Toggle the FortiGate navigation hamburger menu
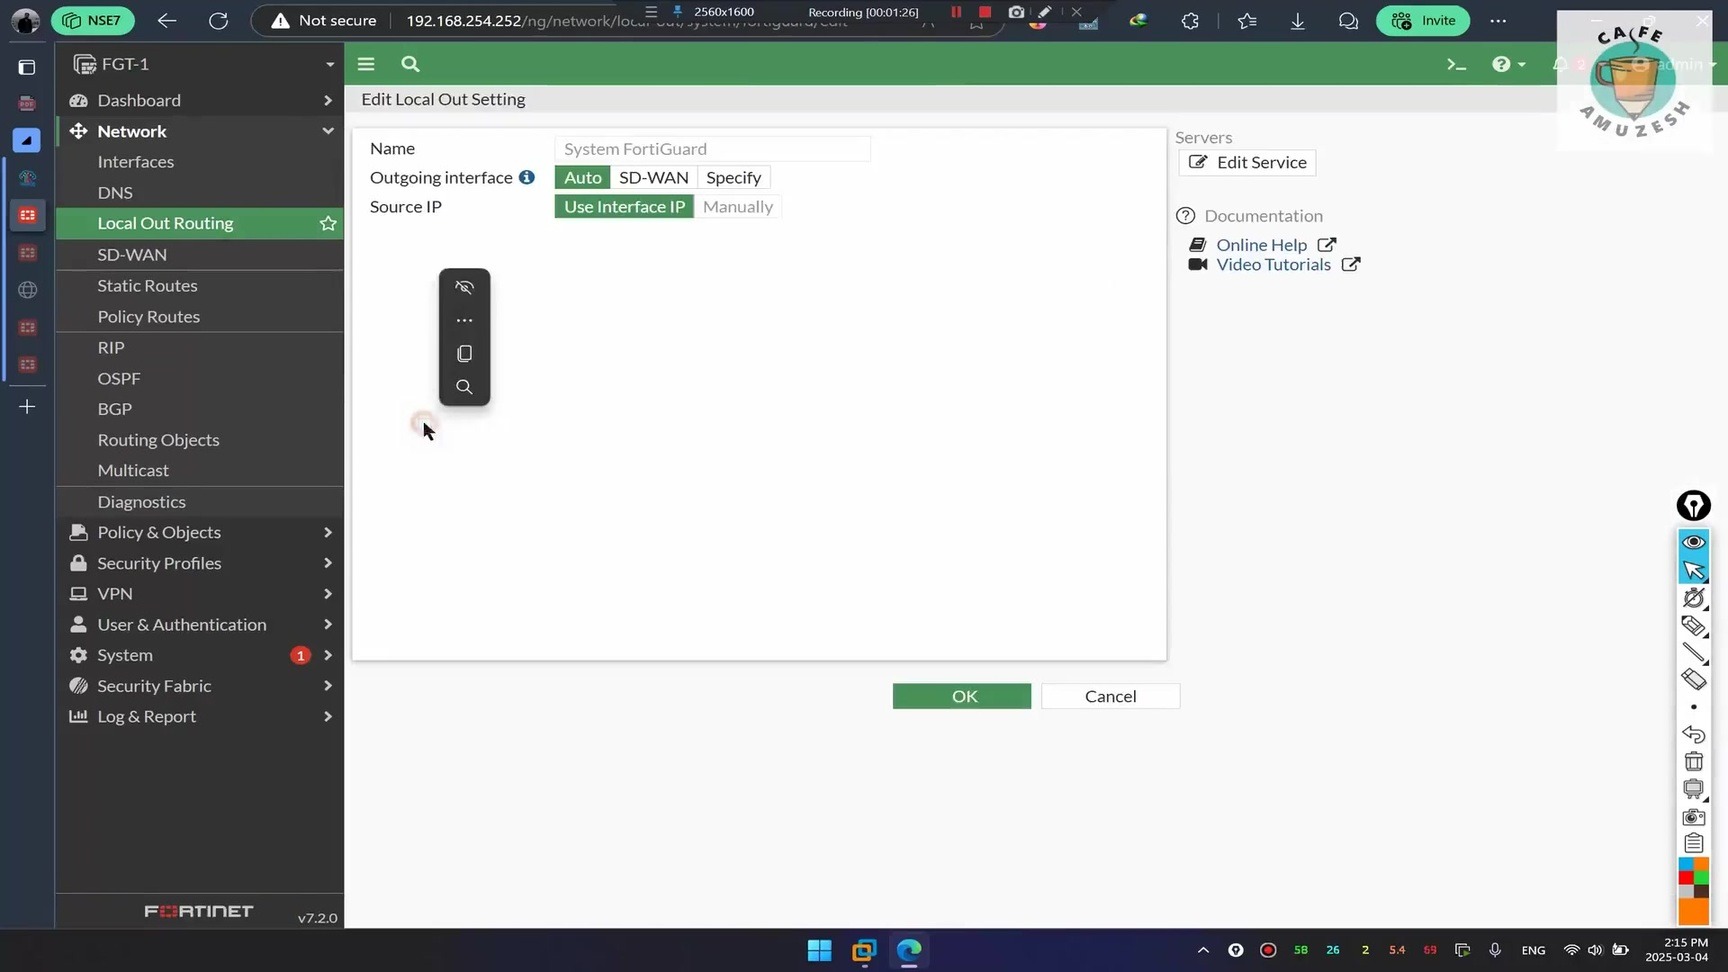This screenshot has width=1728, height=972. tap(366, 64)
